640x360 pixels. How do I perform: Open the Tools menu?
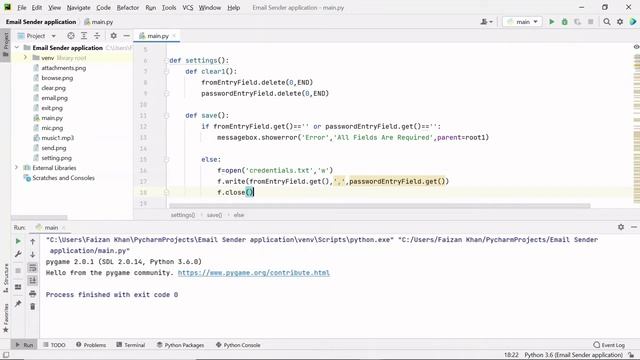coord(169,7)
